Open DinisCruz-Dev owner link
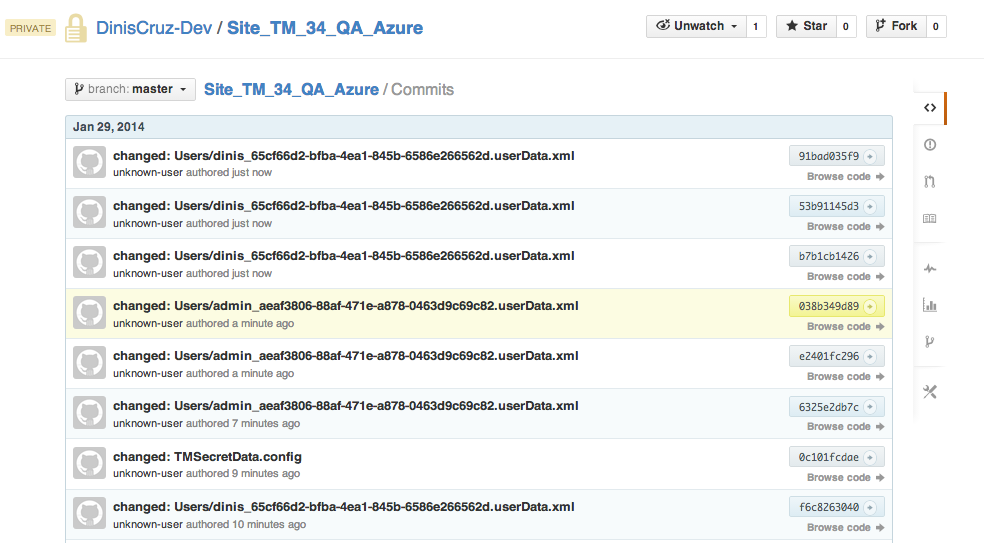 [x=154, y=27]
